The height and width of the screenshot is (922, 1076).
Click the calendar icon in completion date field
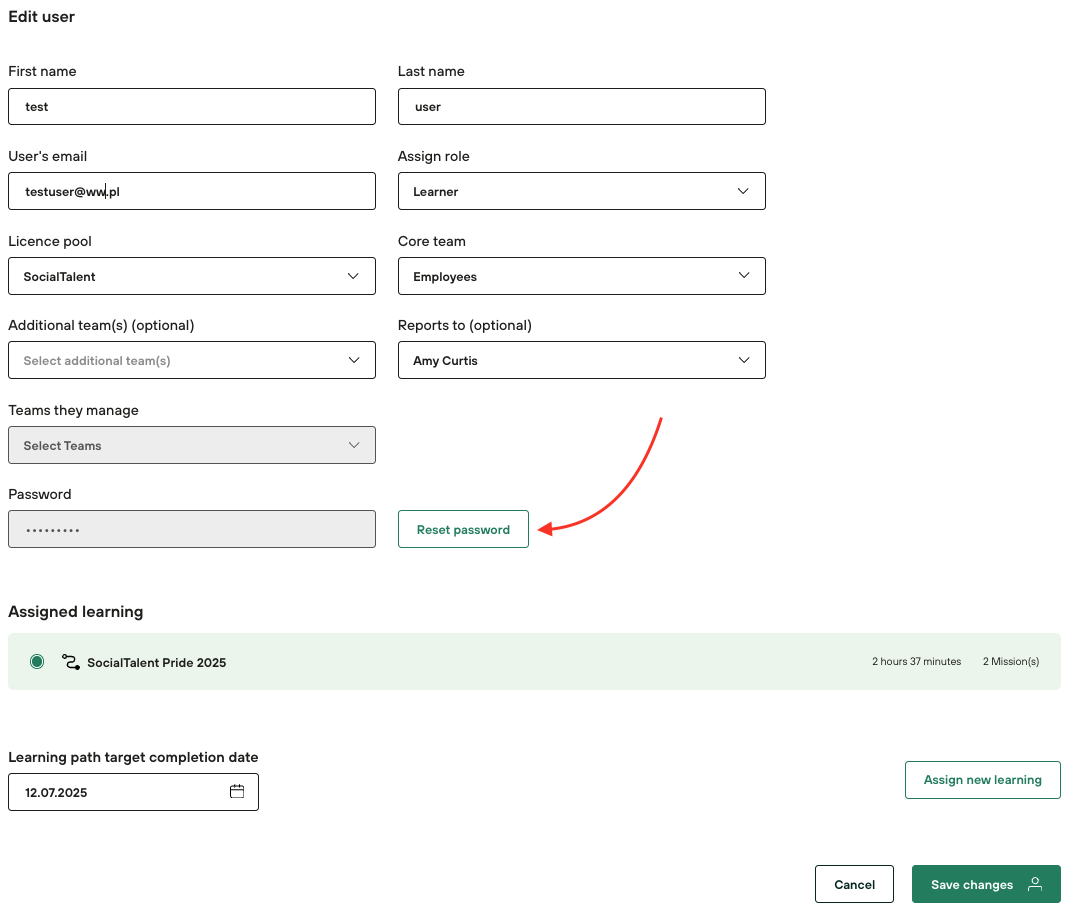[x=237, y=792]
